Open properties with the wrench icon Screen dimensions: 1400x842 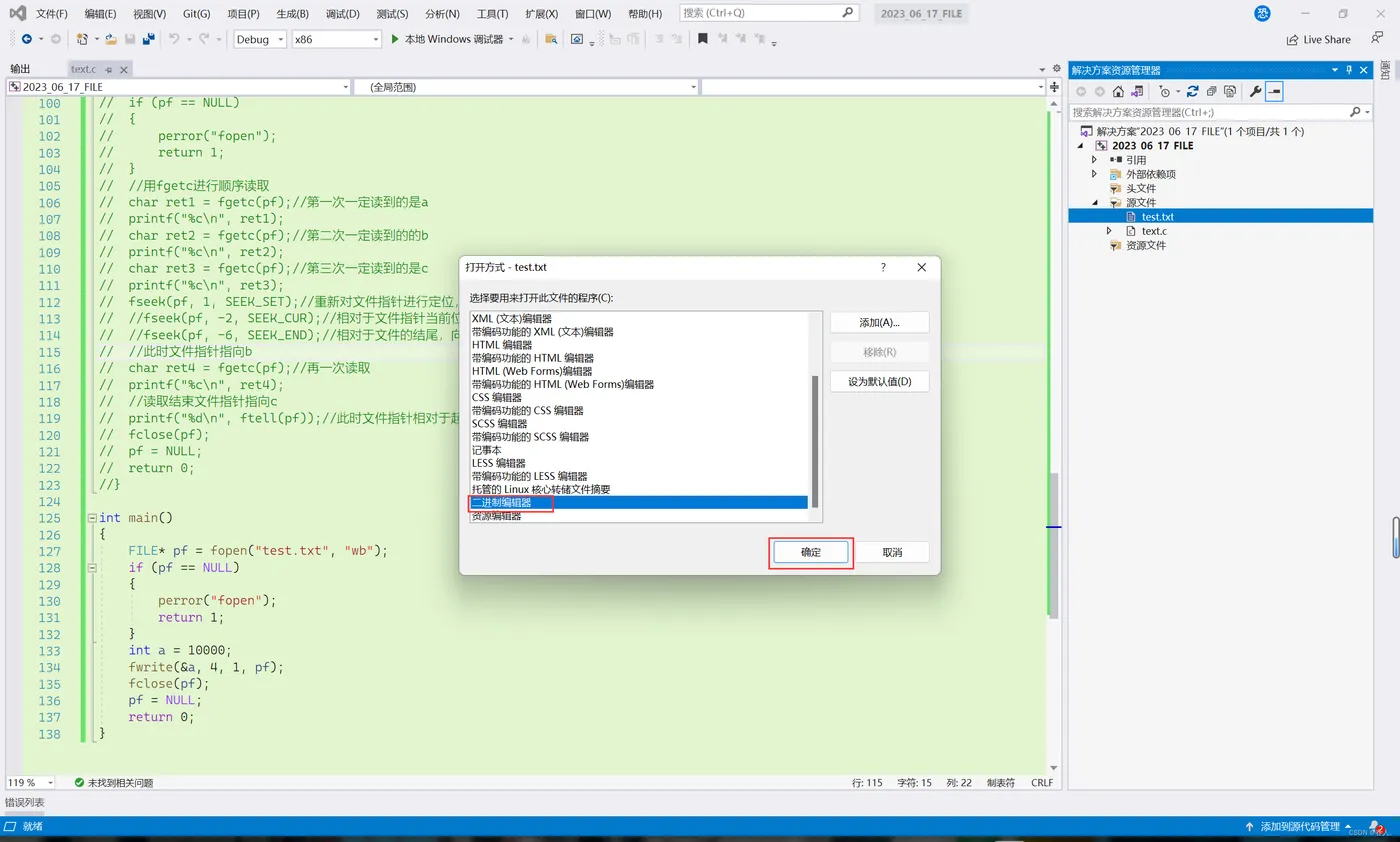coord(1256,91)
